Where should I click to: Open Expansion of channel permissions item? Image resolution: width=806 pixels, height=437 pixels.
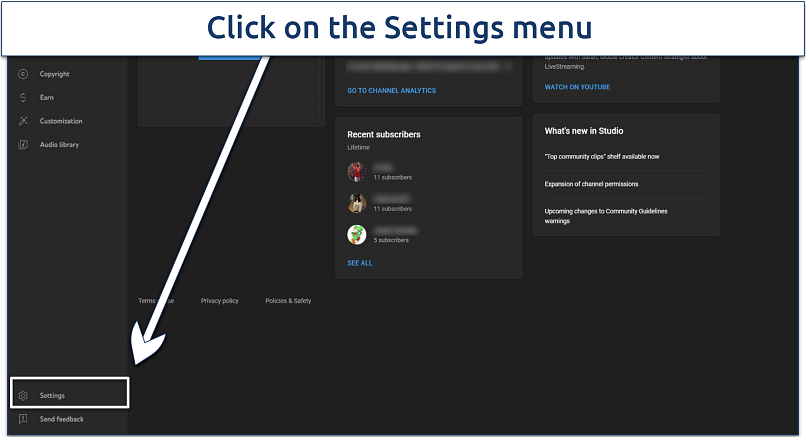(x=591, y=184)
